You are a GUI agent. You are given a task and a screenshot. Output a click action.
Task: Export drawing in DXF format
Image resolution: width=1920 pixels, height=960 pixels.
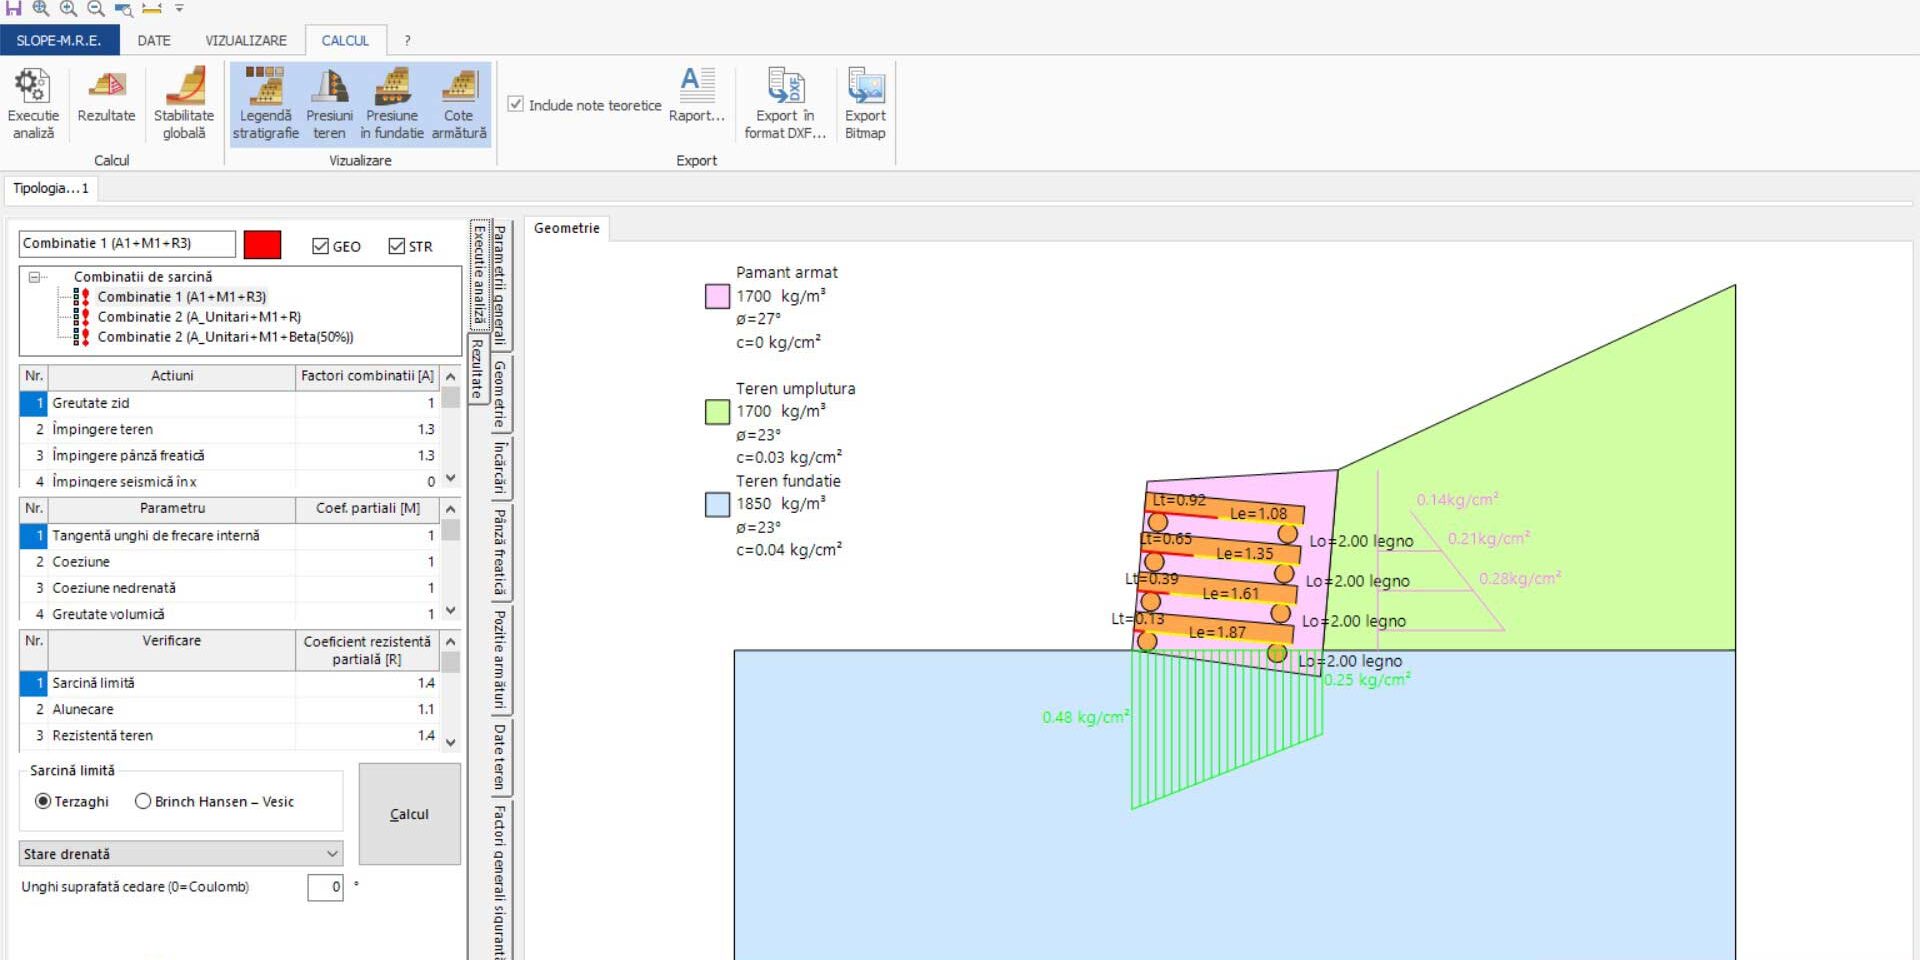click(785, 87)
